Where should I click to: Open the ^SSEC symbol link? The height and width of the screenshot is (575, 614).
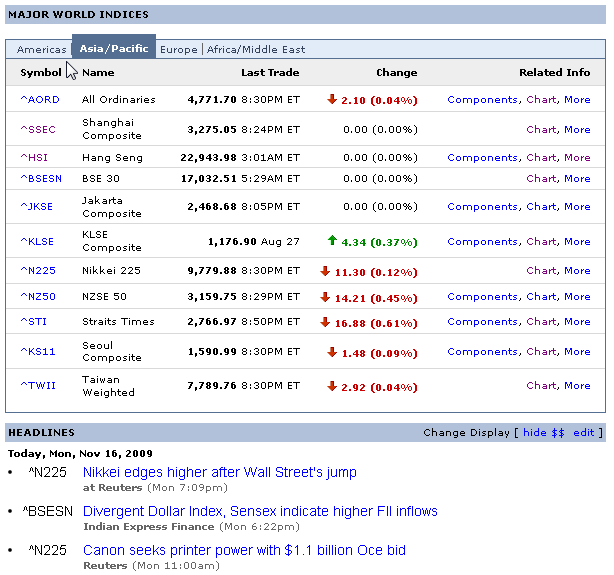point(38,130)
